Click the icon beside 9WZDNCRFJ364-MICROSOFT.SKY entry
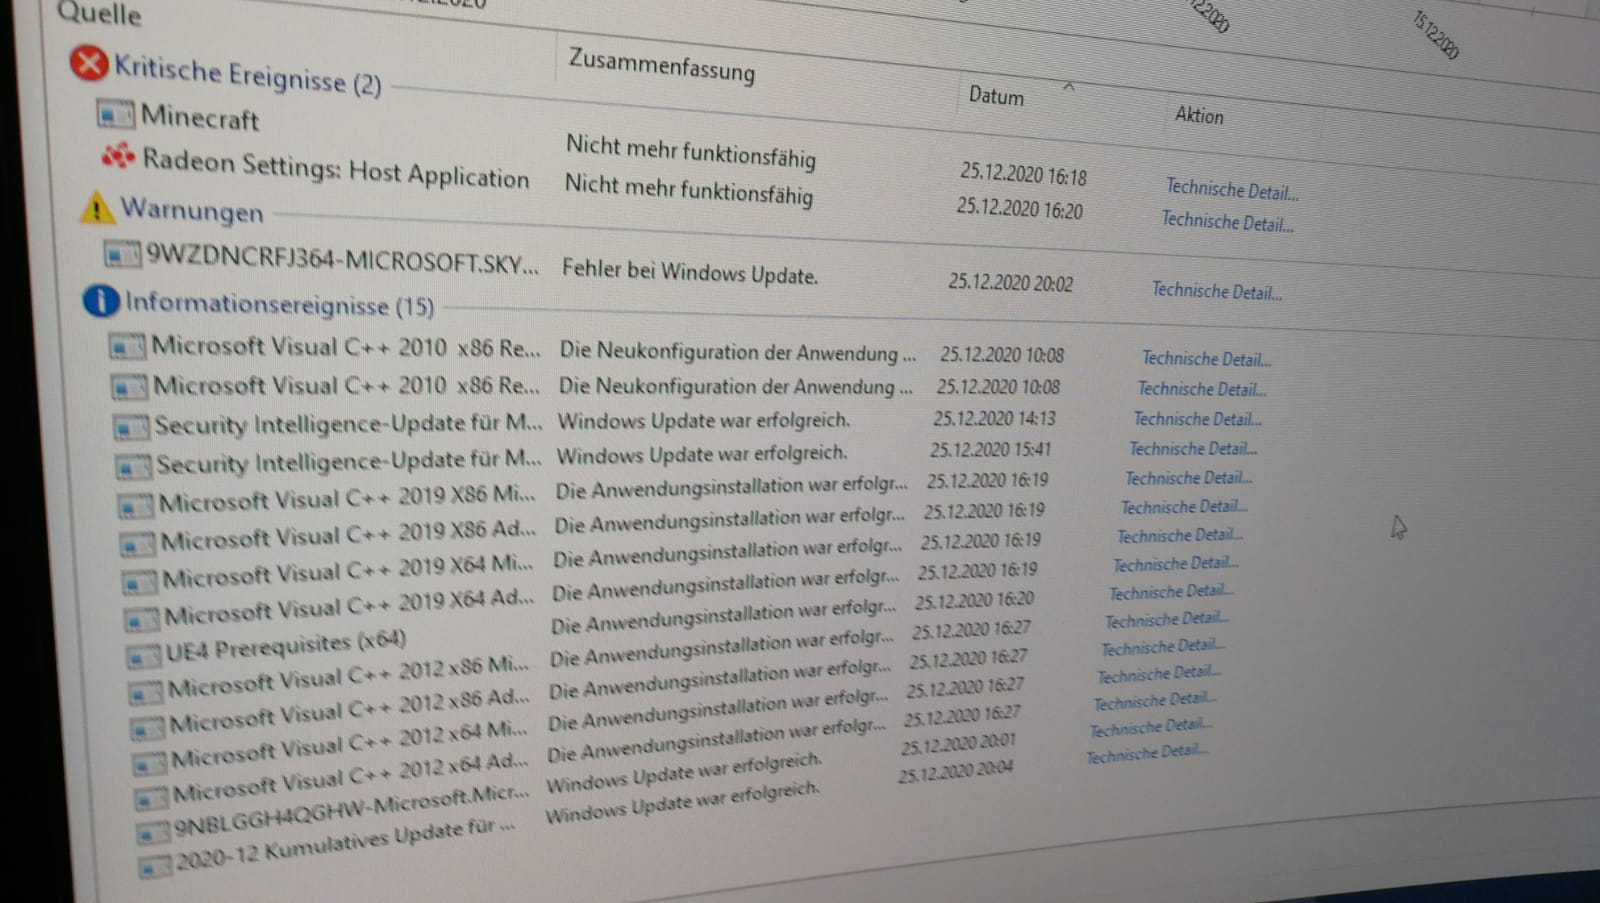 pyautogui.click(x=123, y=256)
